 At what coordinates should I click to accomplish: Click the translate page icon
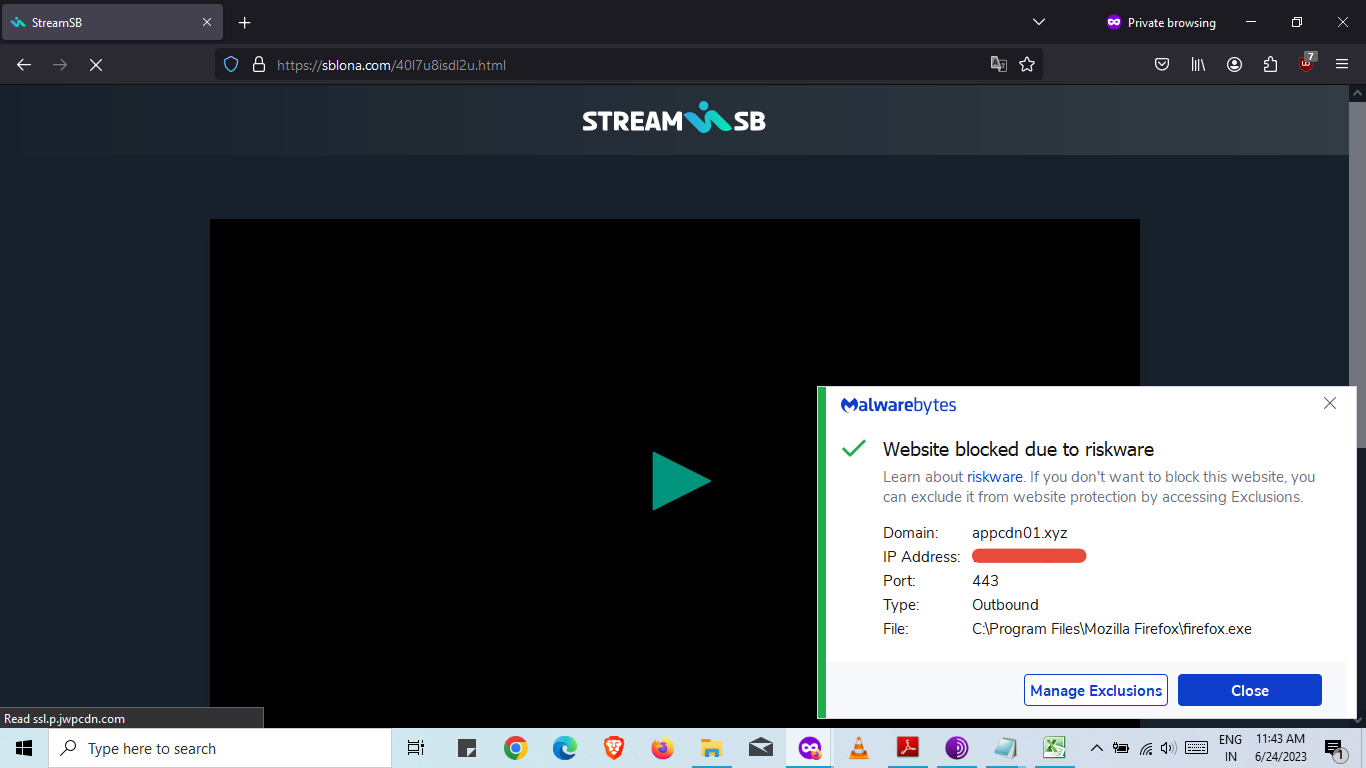(998, 65)
